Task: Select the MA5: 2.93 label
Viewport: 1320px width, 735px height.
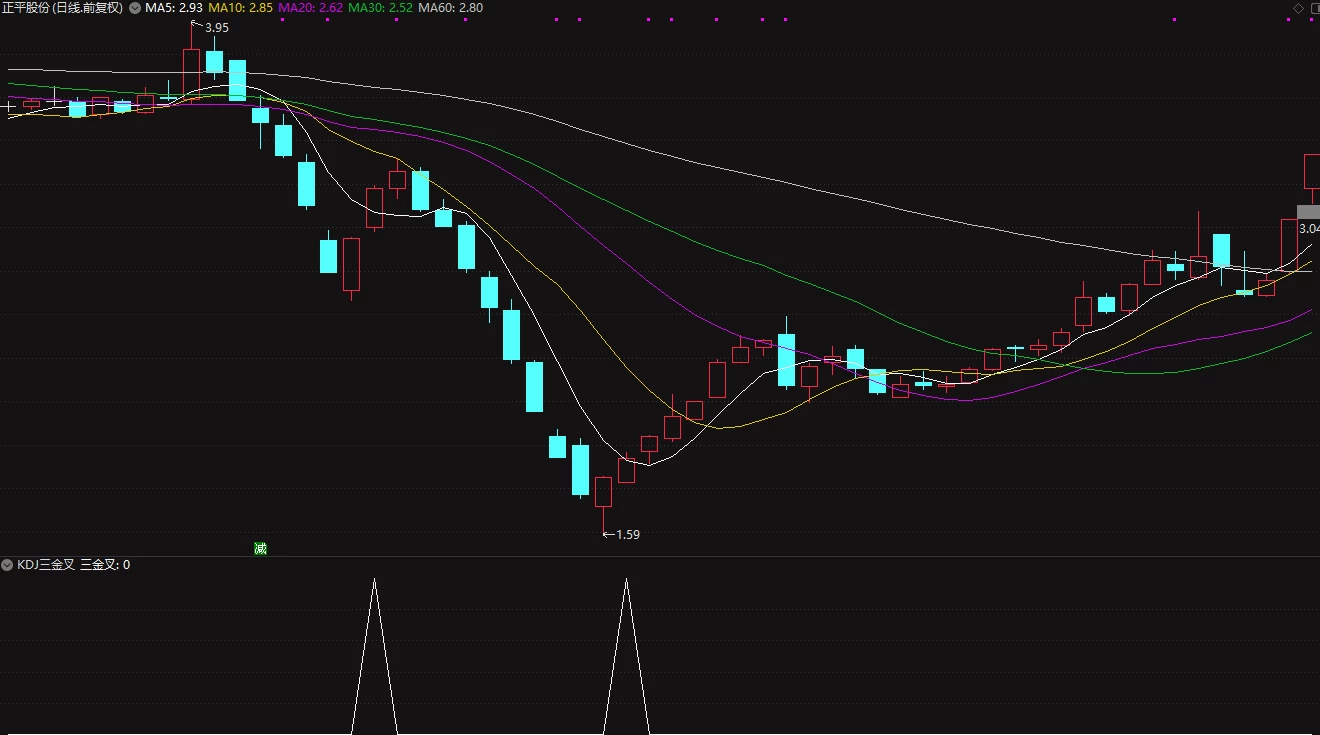Action: 174,8
